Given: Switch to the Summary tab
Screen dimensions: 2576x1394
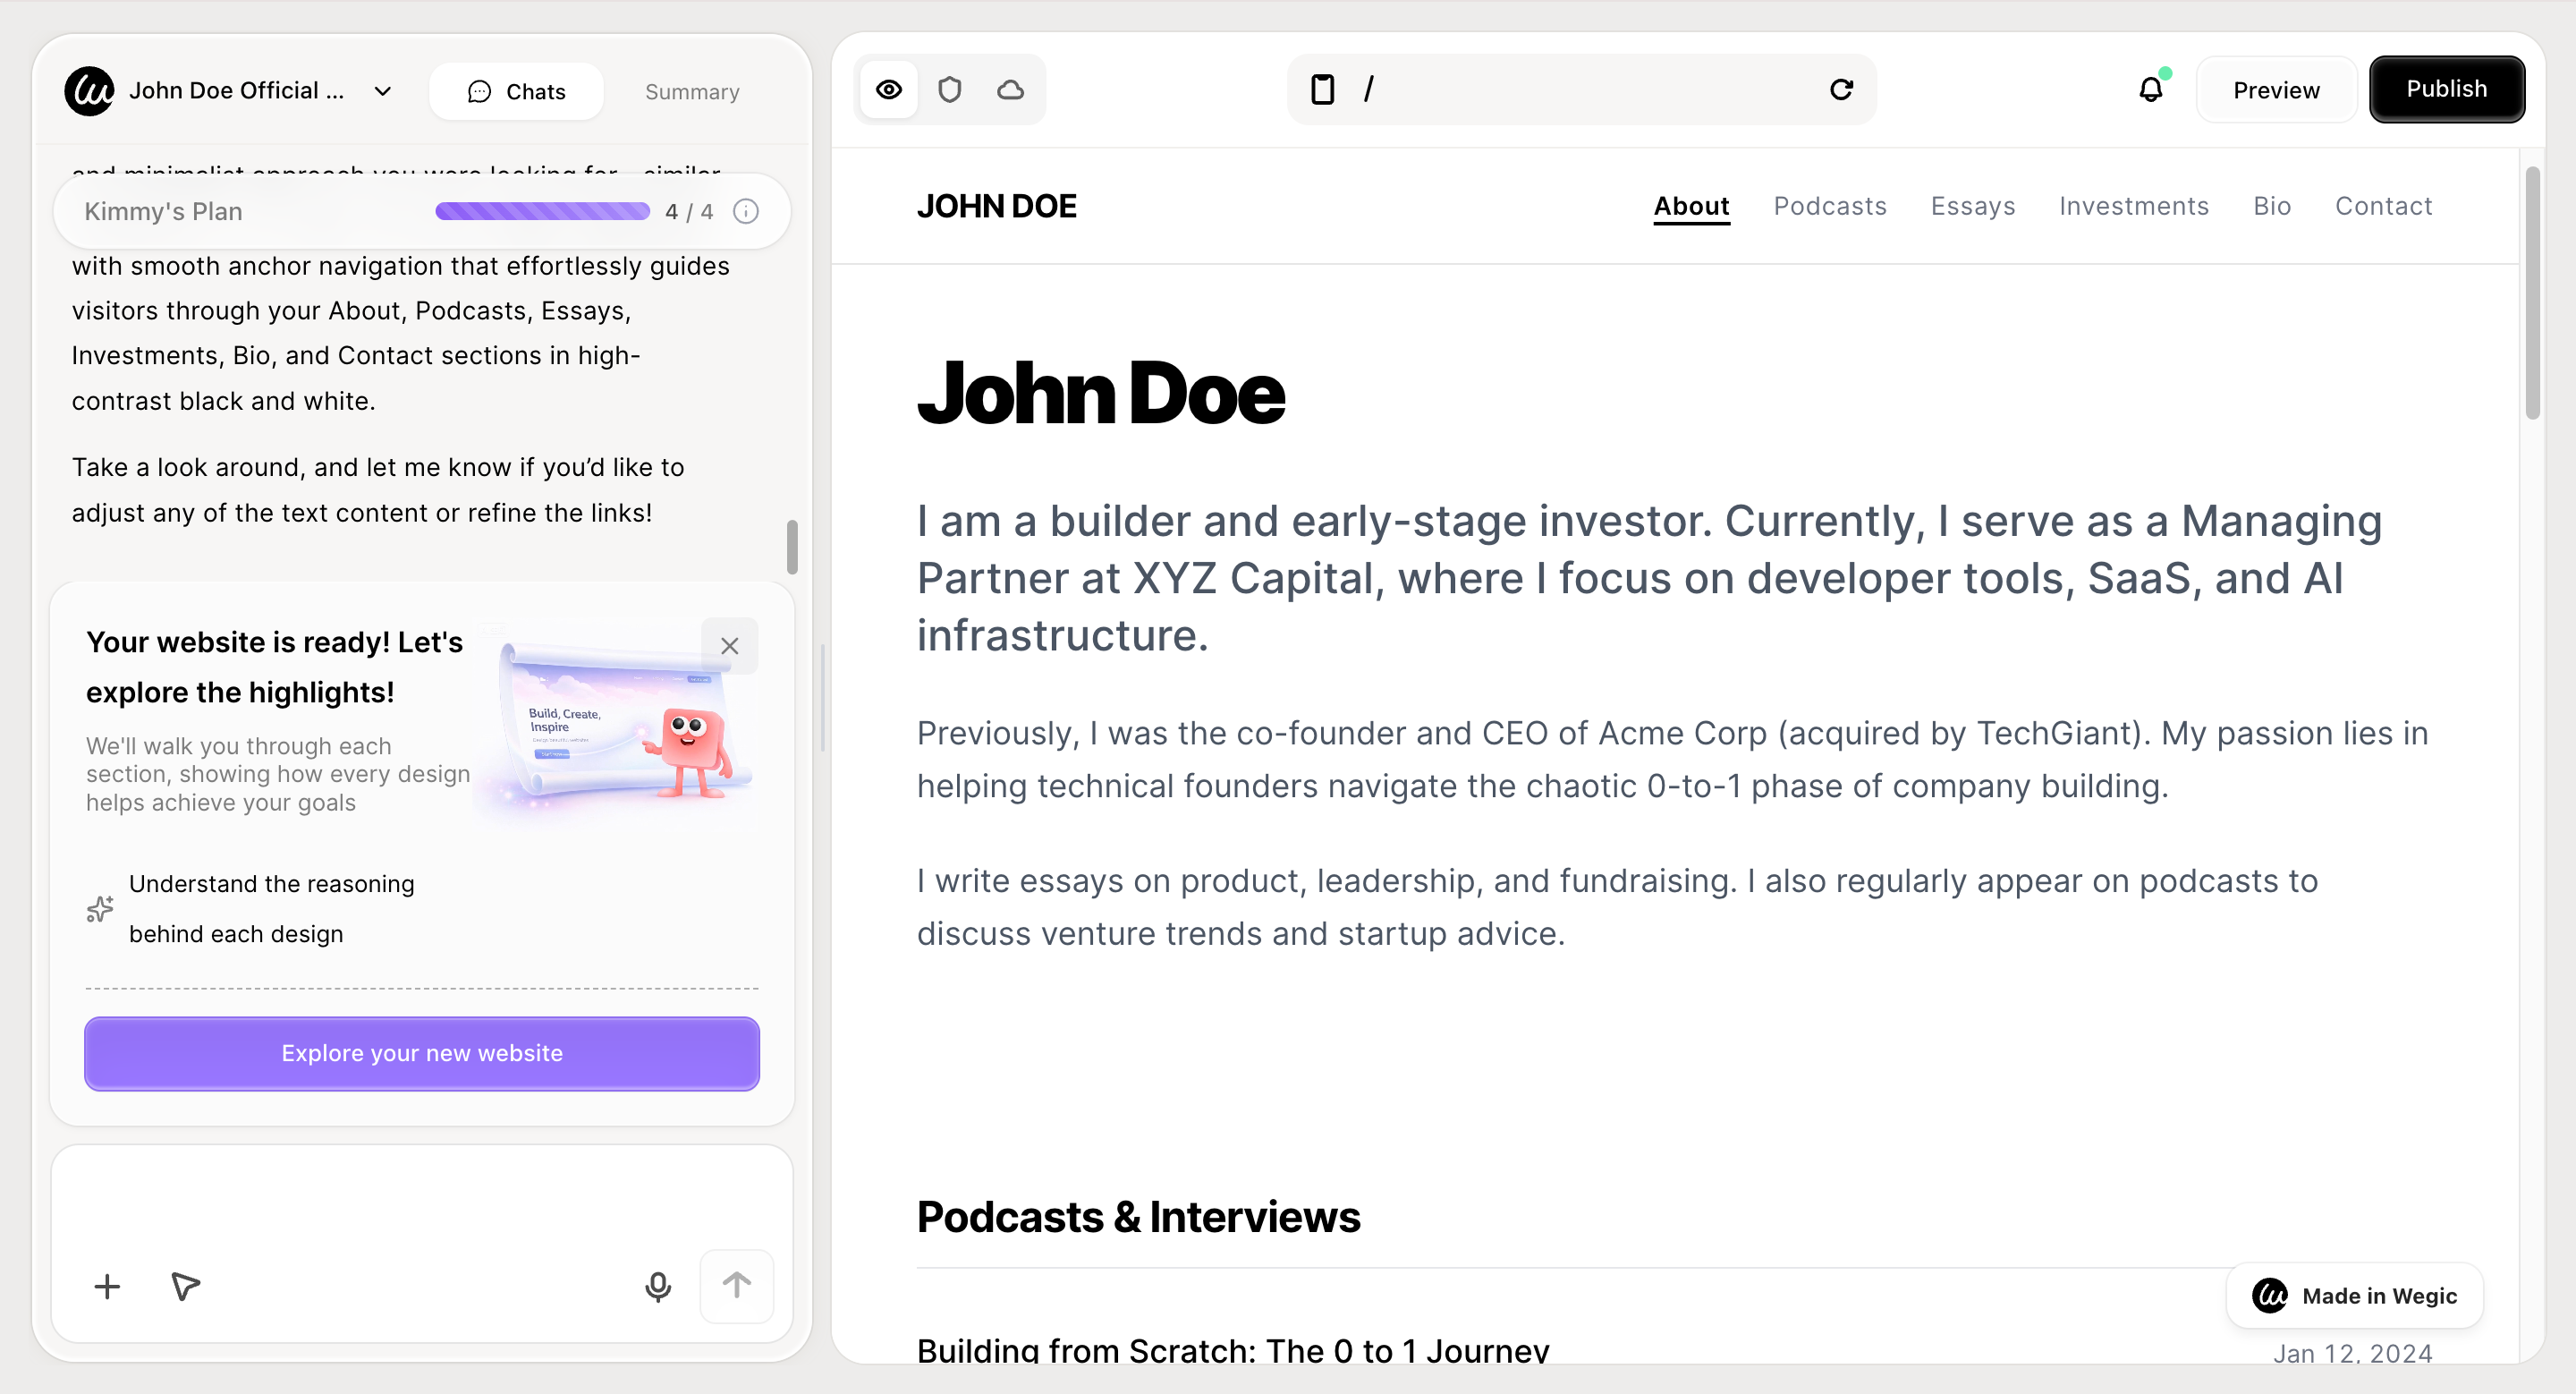Looking at the screenshot, I should (692, 91).
